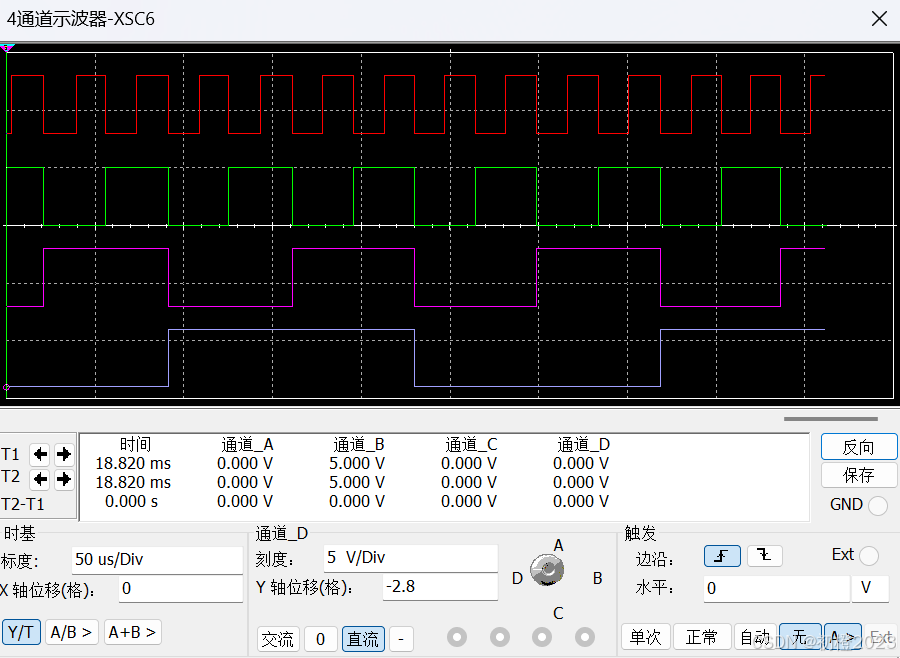This screenshot has width=900, height=658.
Task: Select knob position label C
Action: [x=558, y=613]
